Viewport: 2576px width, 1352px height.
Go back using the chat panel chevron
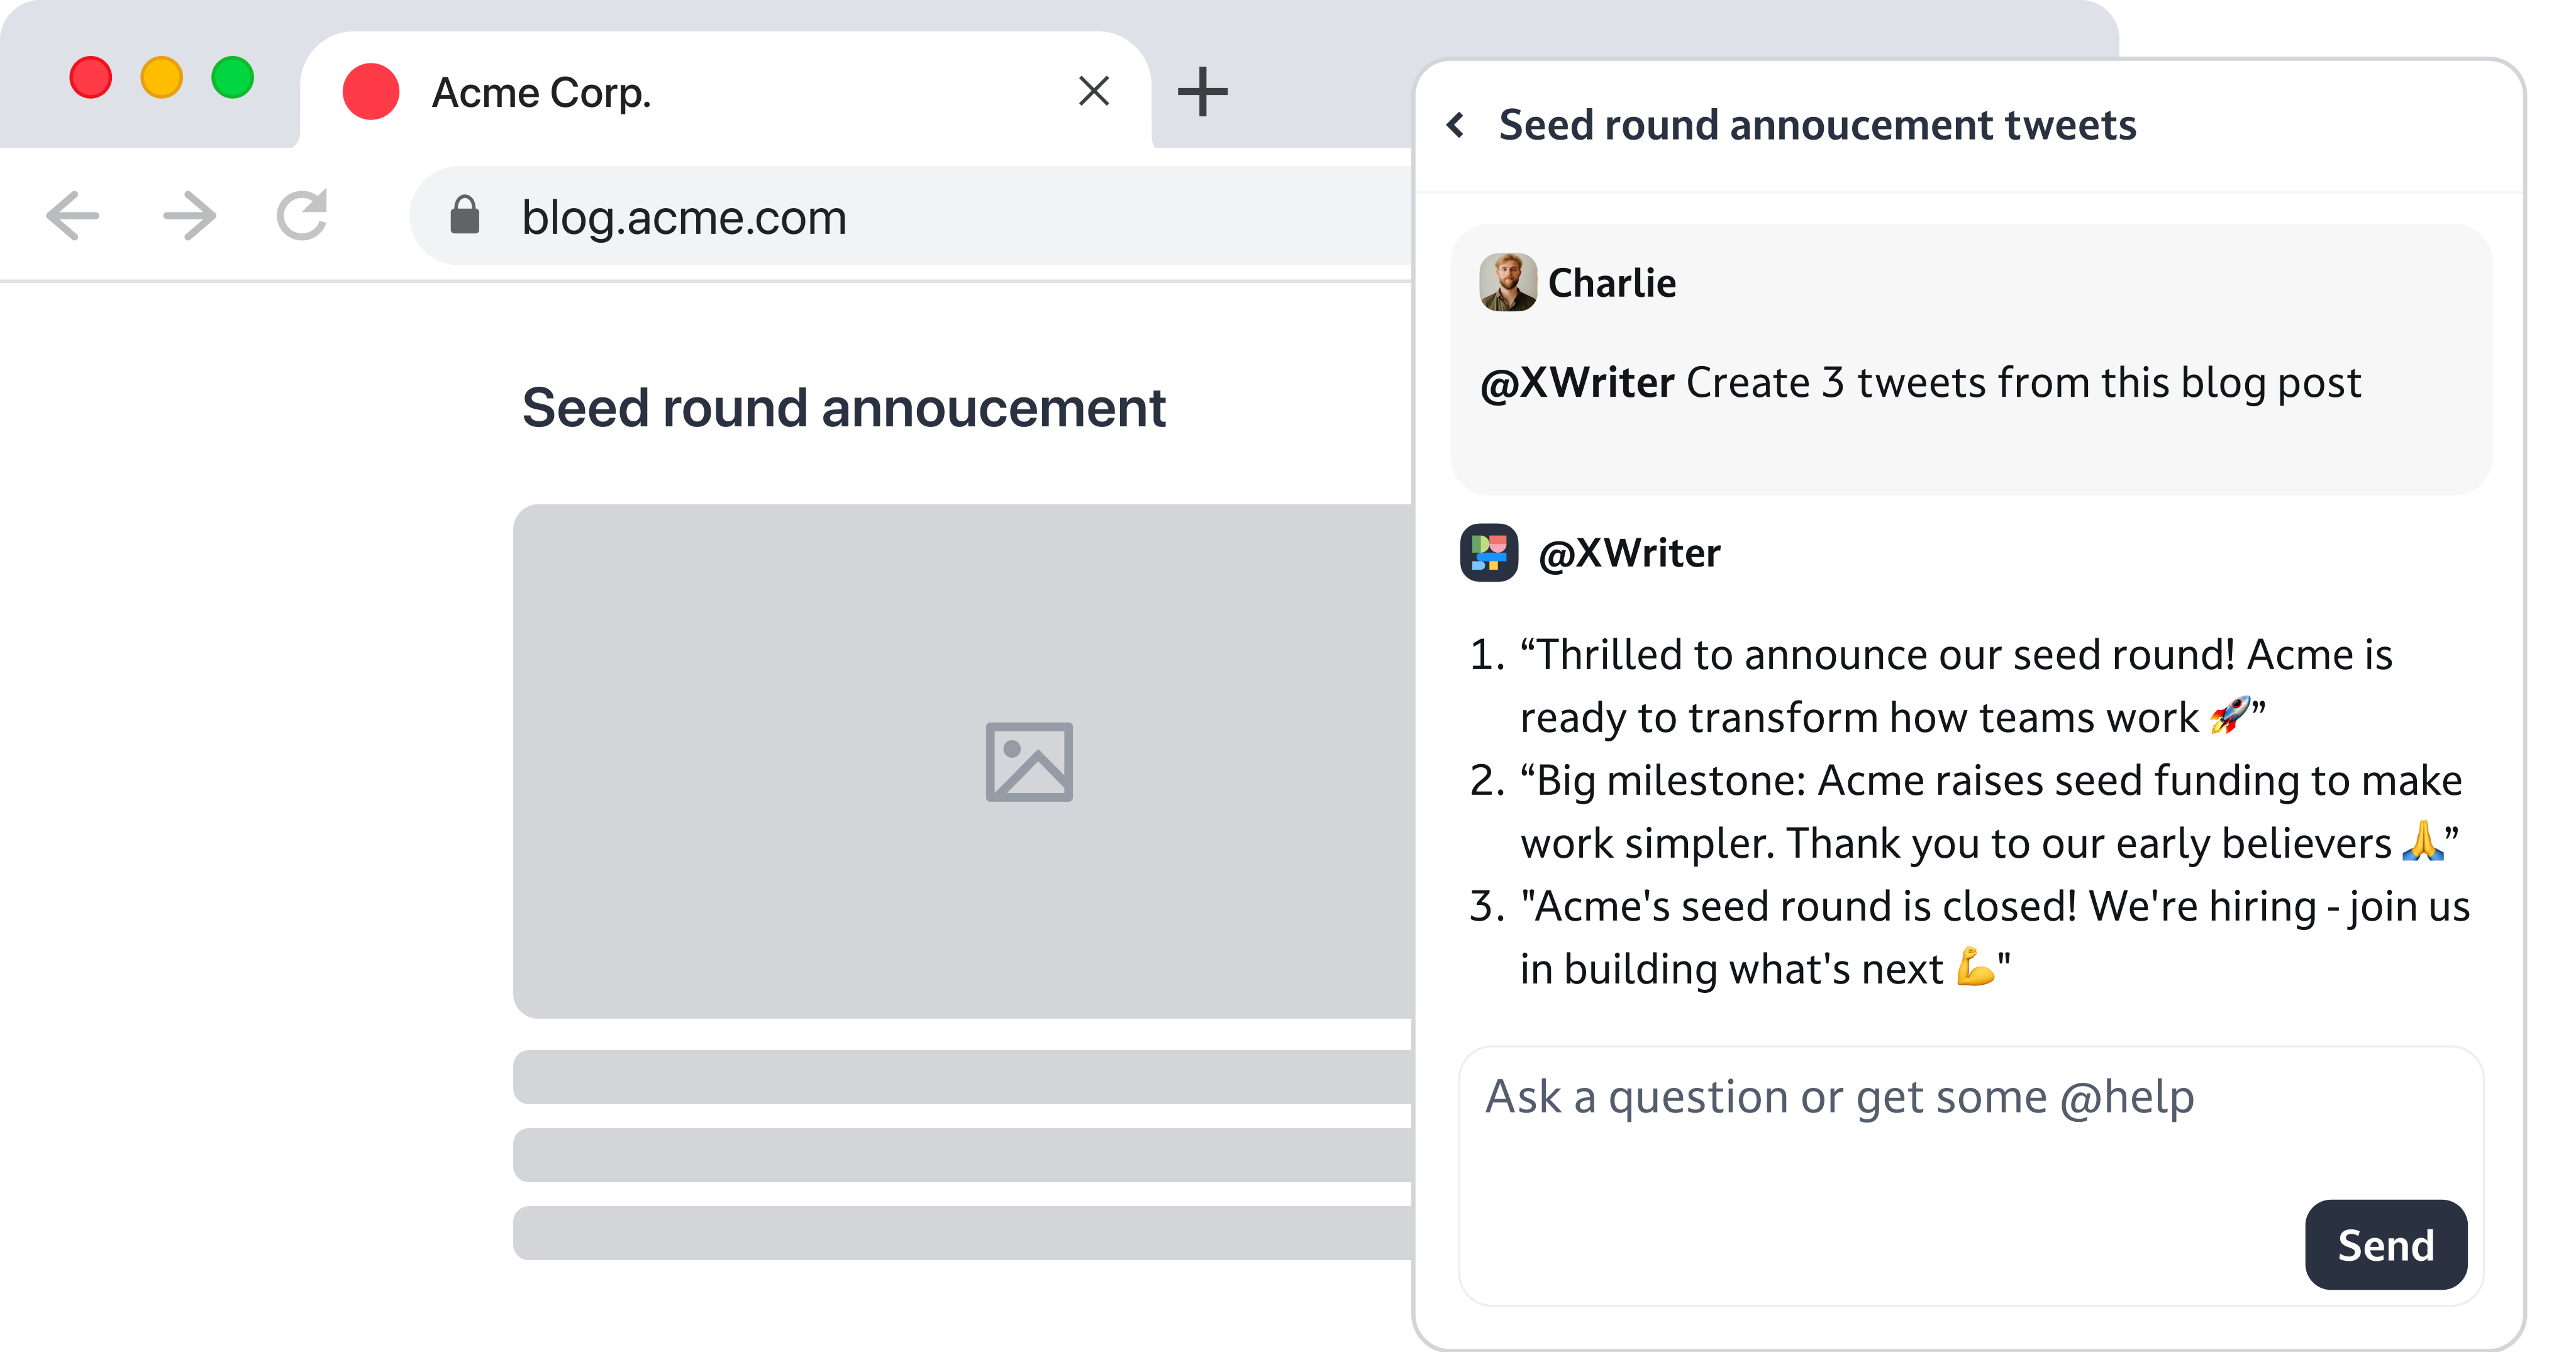pyautogui.click(x=1456, y=126)
